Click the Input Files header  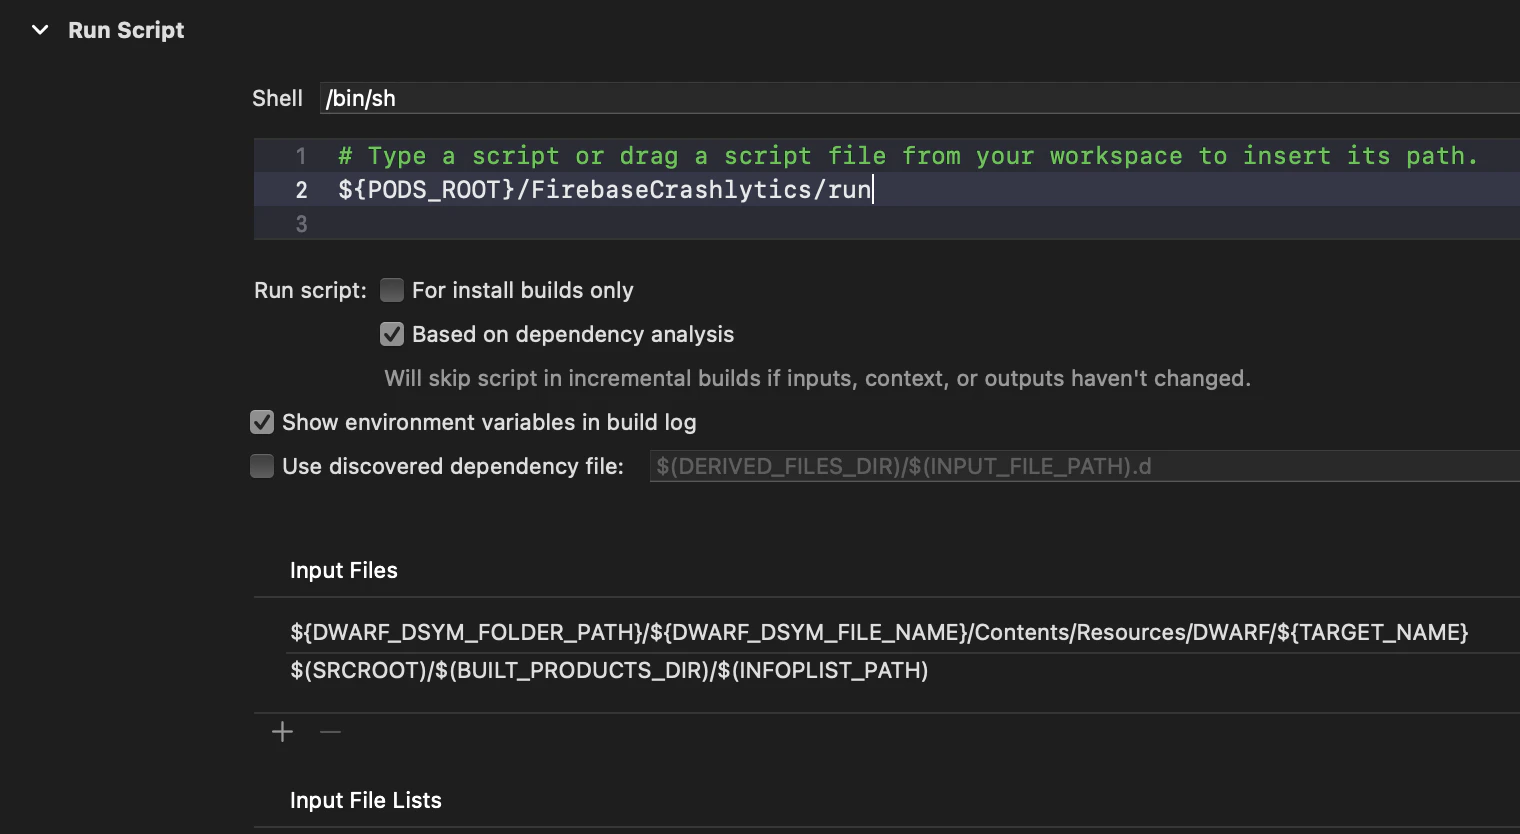point(344,570)
